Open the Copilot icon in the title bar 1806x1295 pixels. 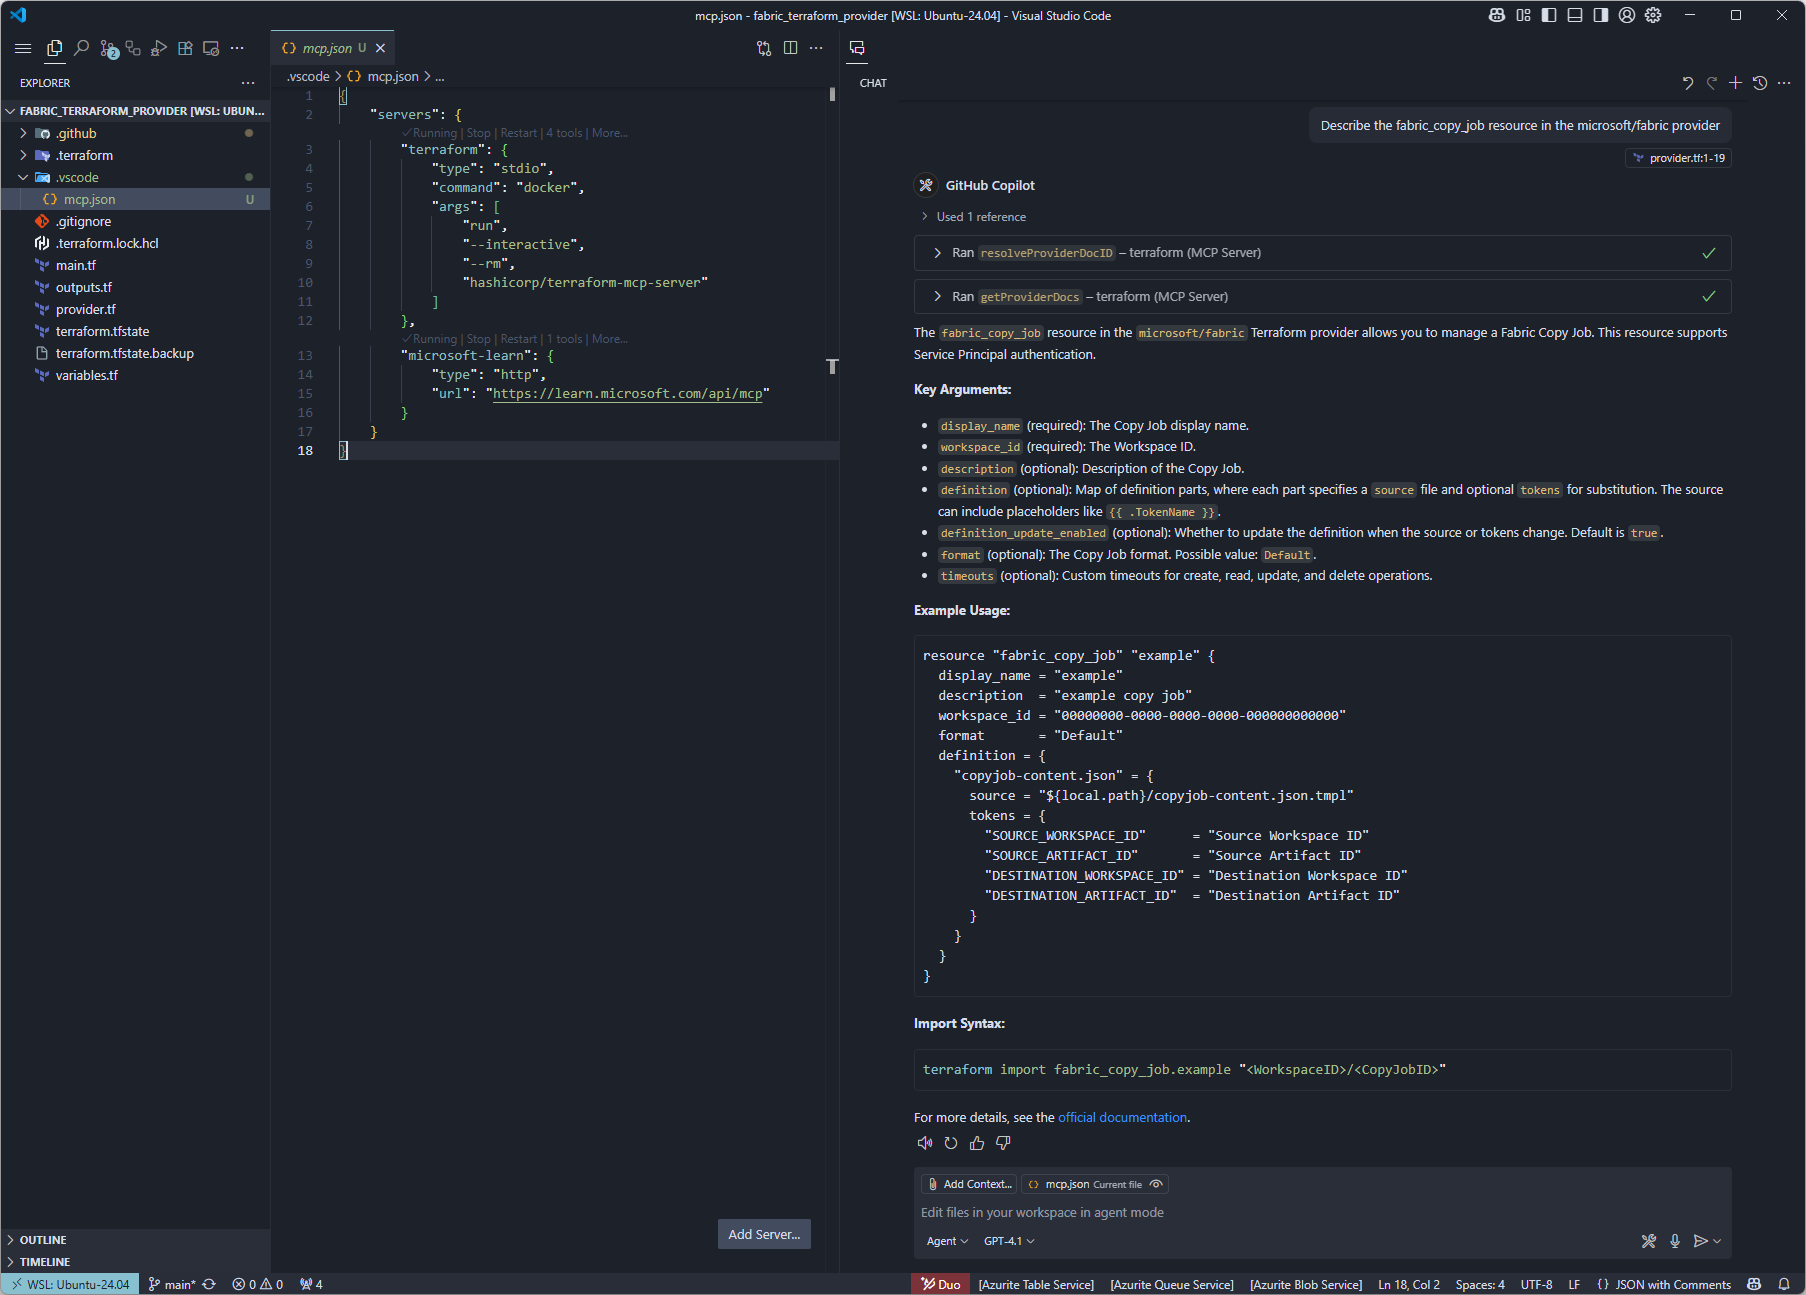[1496, 15]
